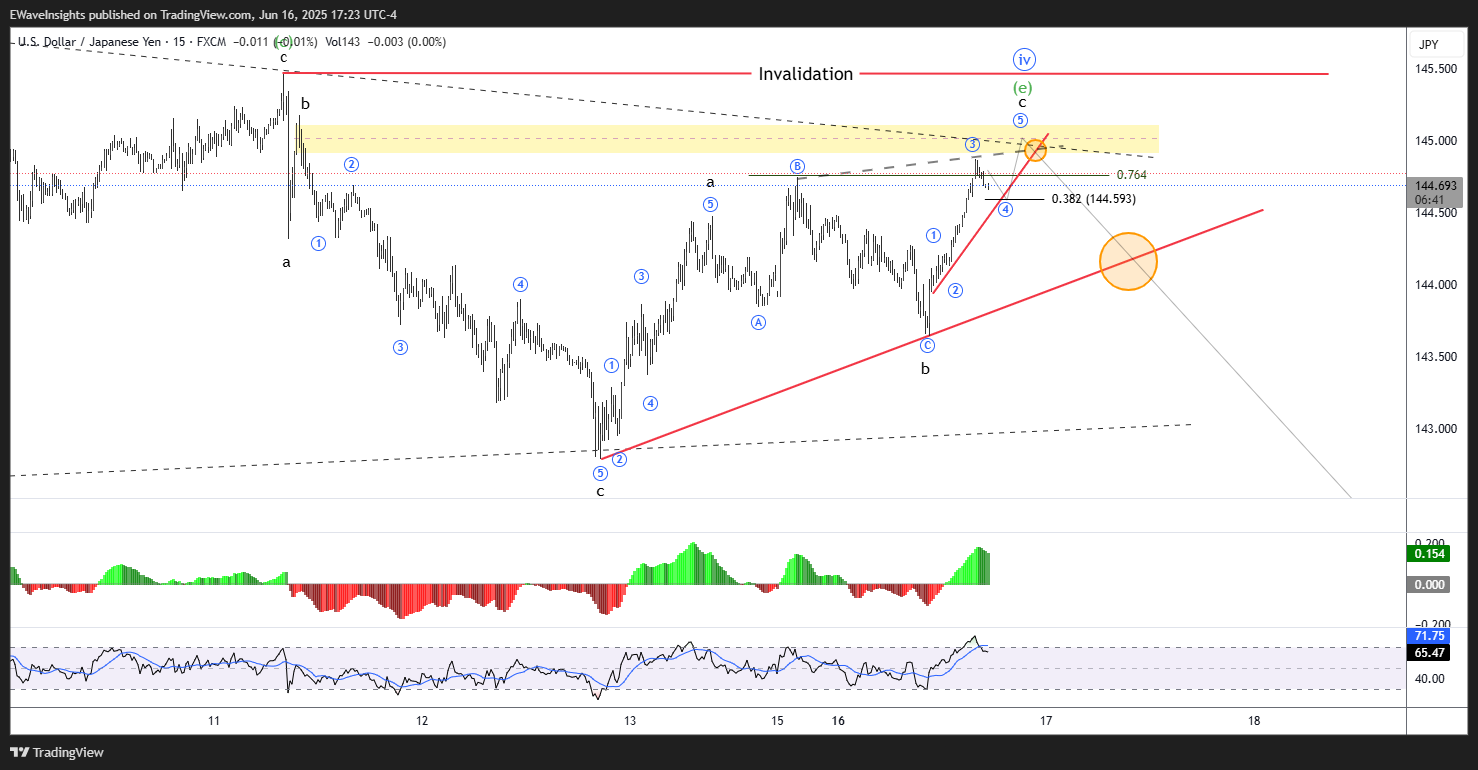This screenshot has width=1478, height=770.
Task: Select the large orange target circle
Action: tap(1128, 261)
